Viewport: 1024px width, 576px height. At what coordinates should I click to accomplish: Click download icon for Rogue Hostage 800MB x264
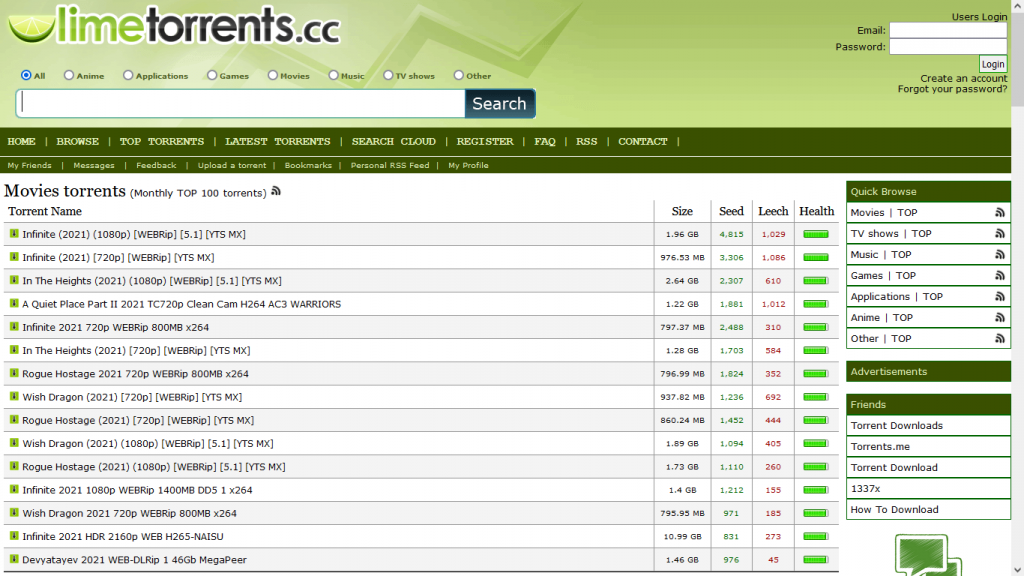(x=14, y=373)
